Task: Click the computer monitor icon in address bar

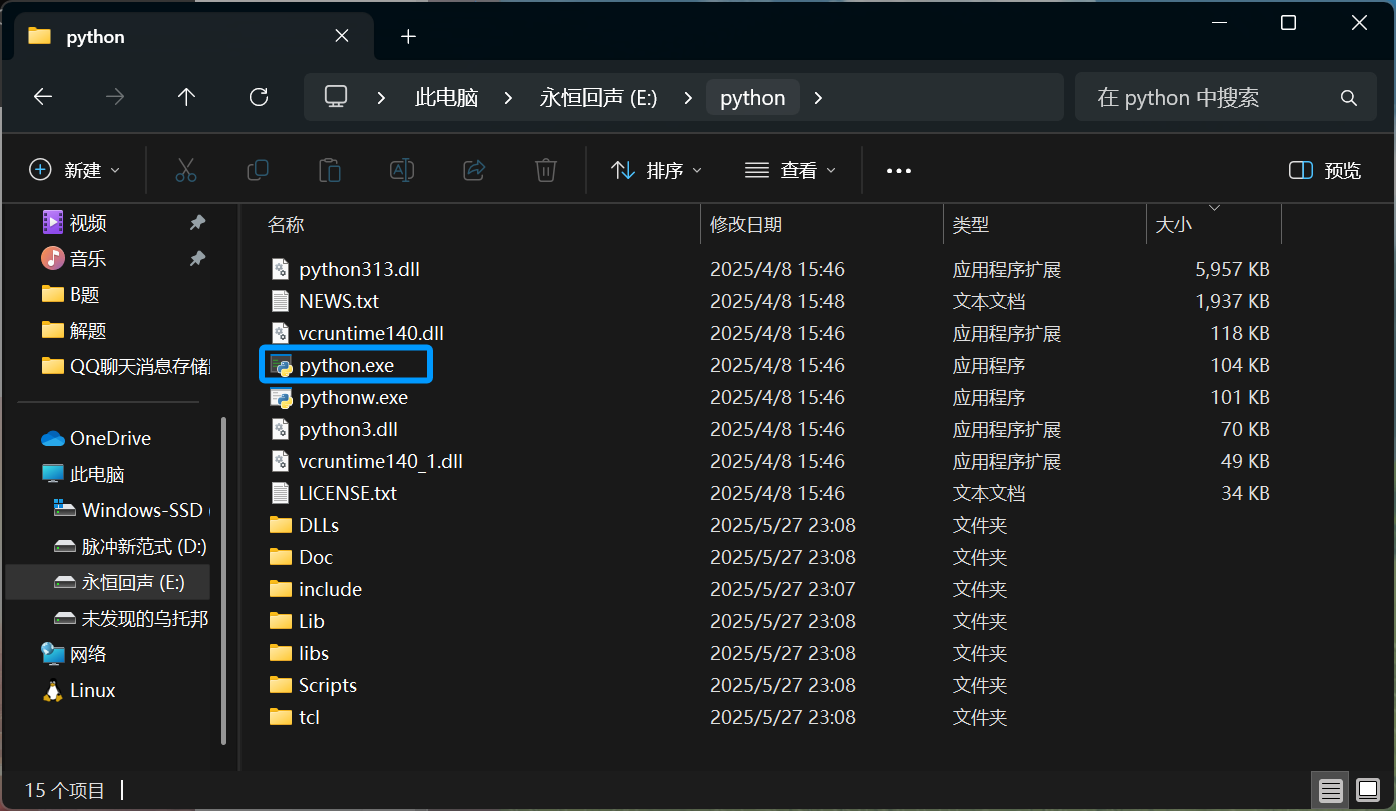Action: (x=336, y=97)
